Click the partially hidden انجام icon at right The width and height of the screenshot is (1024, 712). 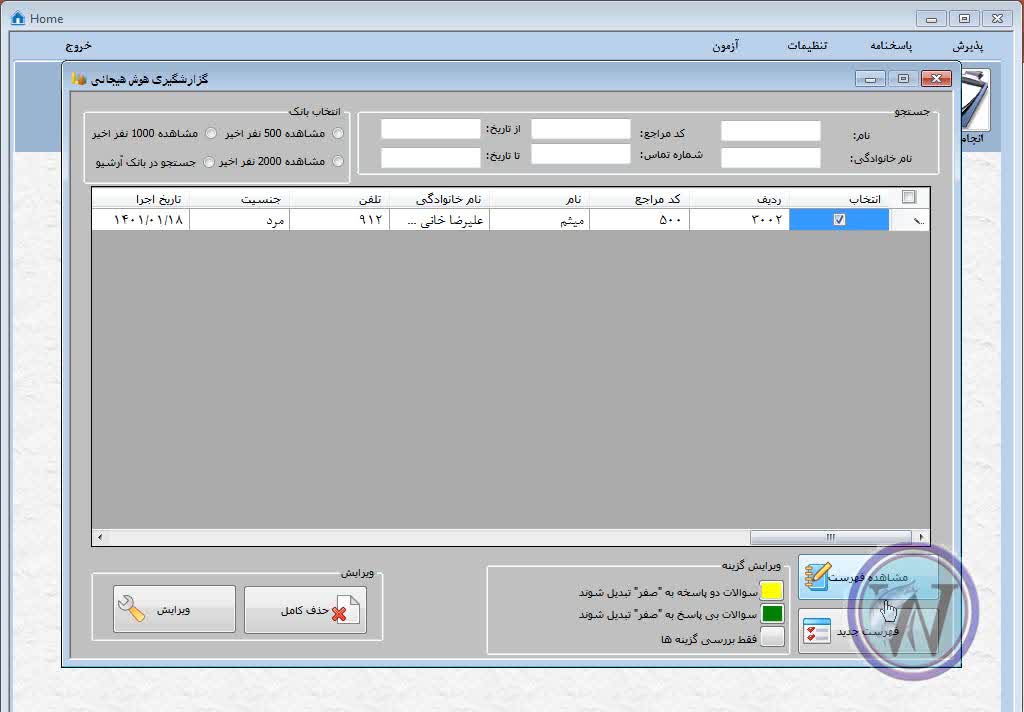click(x=975, y=105)
